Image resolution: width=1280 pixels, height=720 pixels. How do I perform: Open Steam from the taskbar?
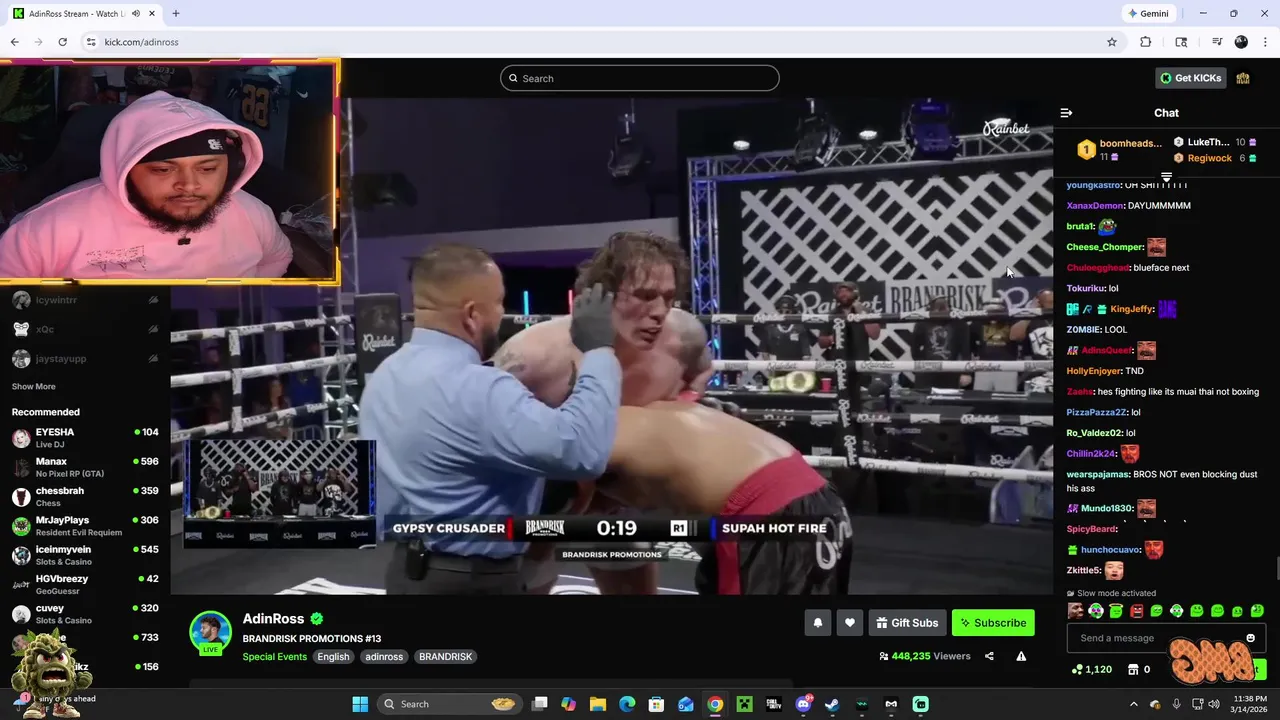(x=832, y=704)
